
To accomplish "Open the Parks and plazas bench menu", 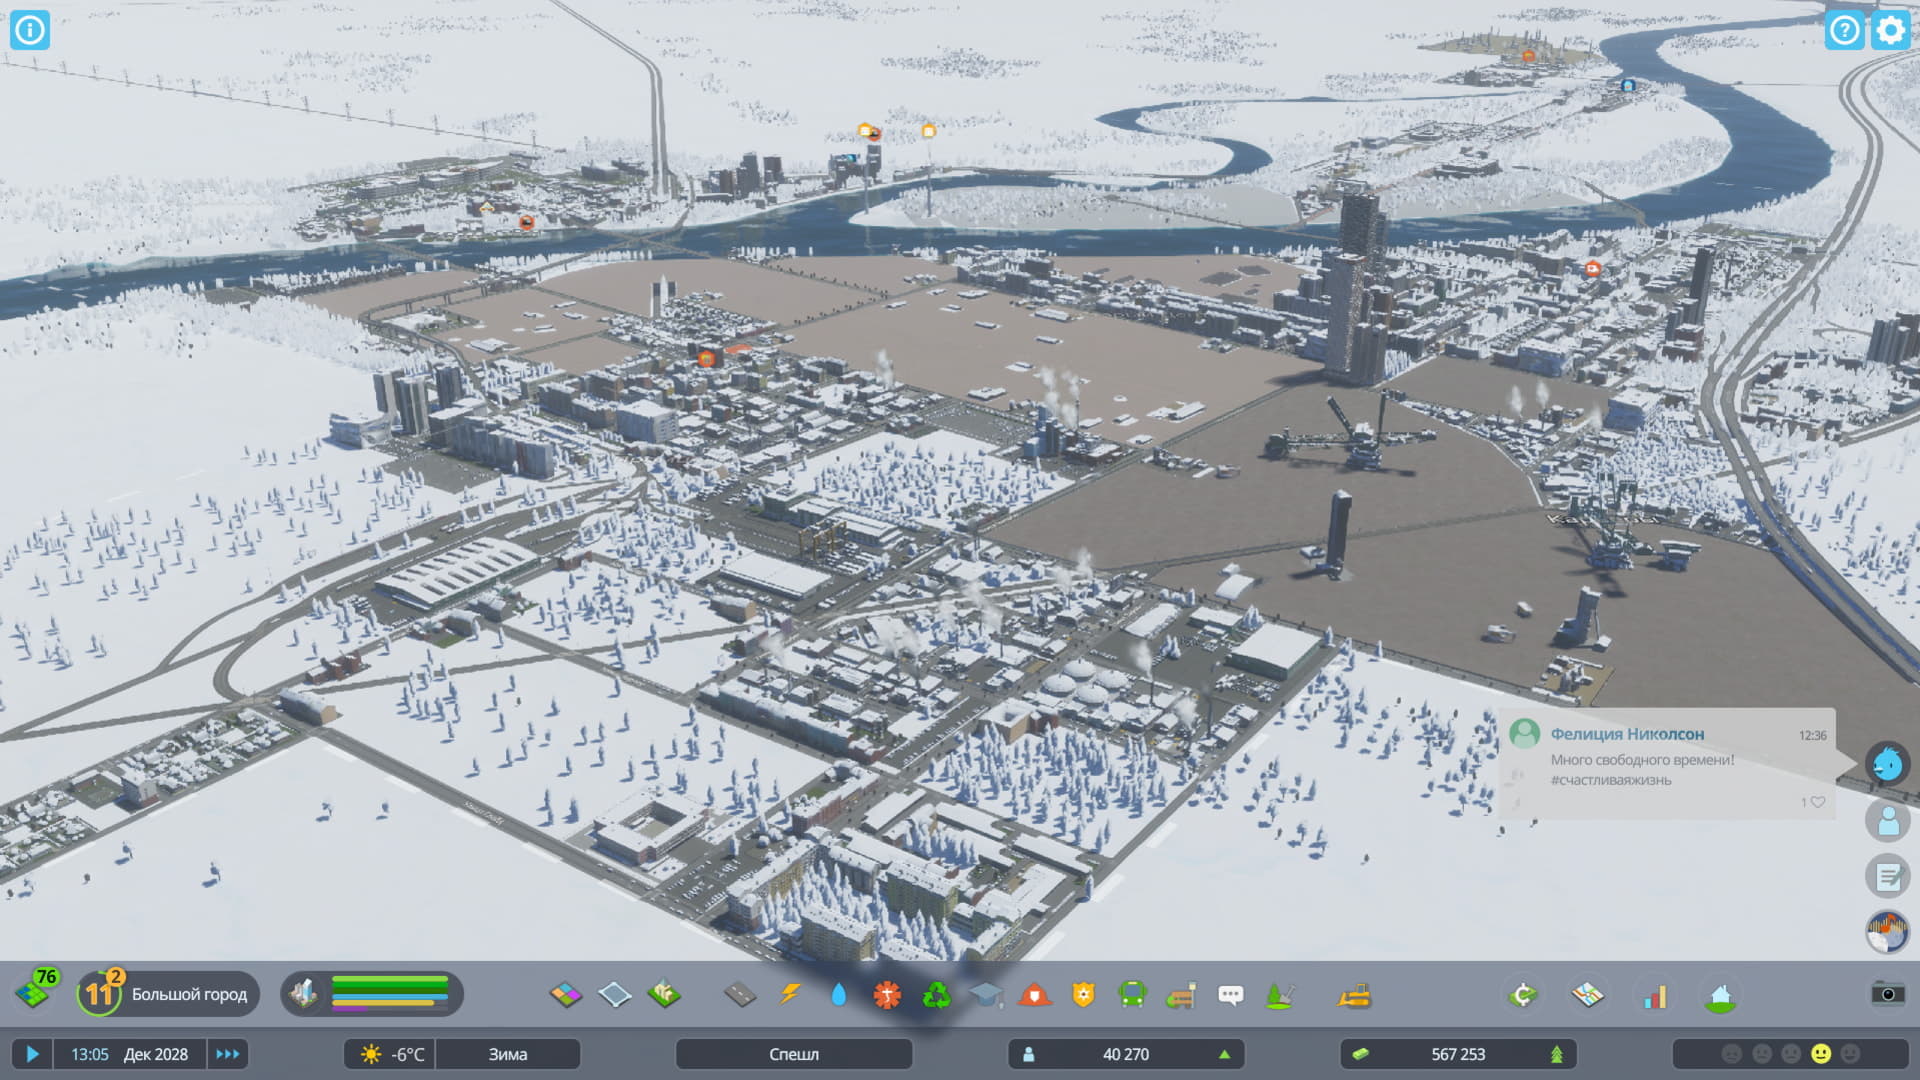I will [x=1181, y=994].
